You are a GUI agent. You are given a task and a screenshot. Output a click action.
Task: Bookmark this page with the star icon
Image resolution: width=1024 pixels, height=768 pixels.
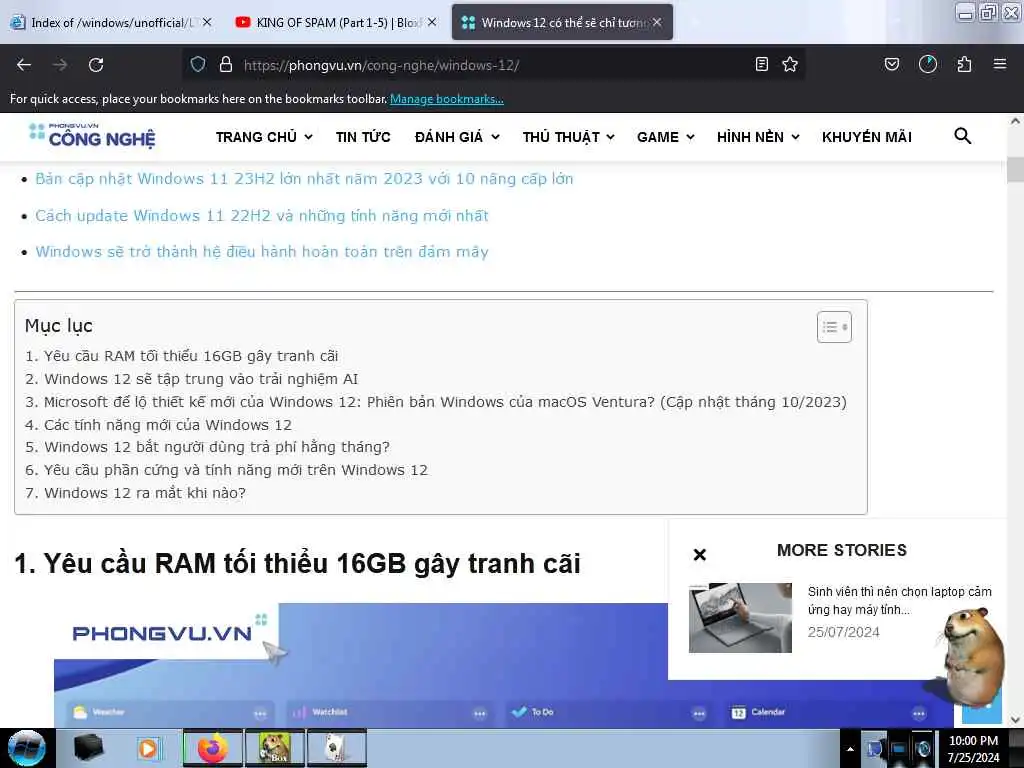tap(790, 64)
